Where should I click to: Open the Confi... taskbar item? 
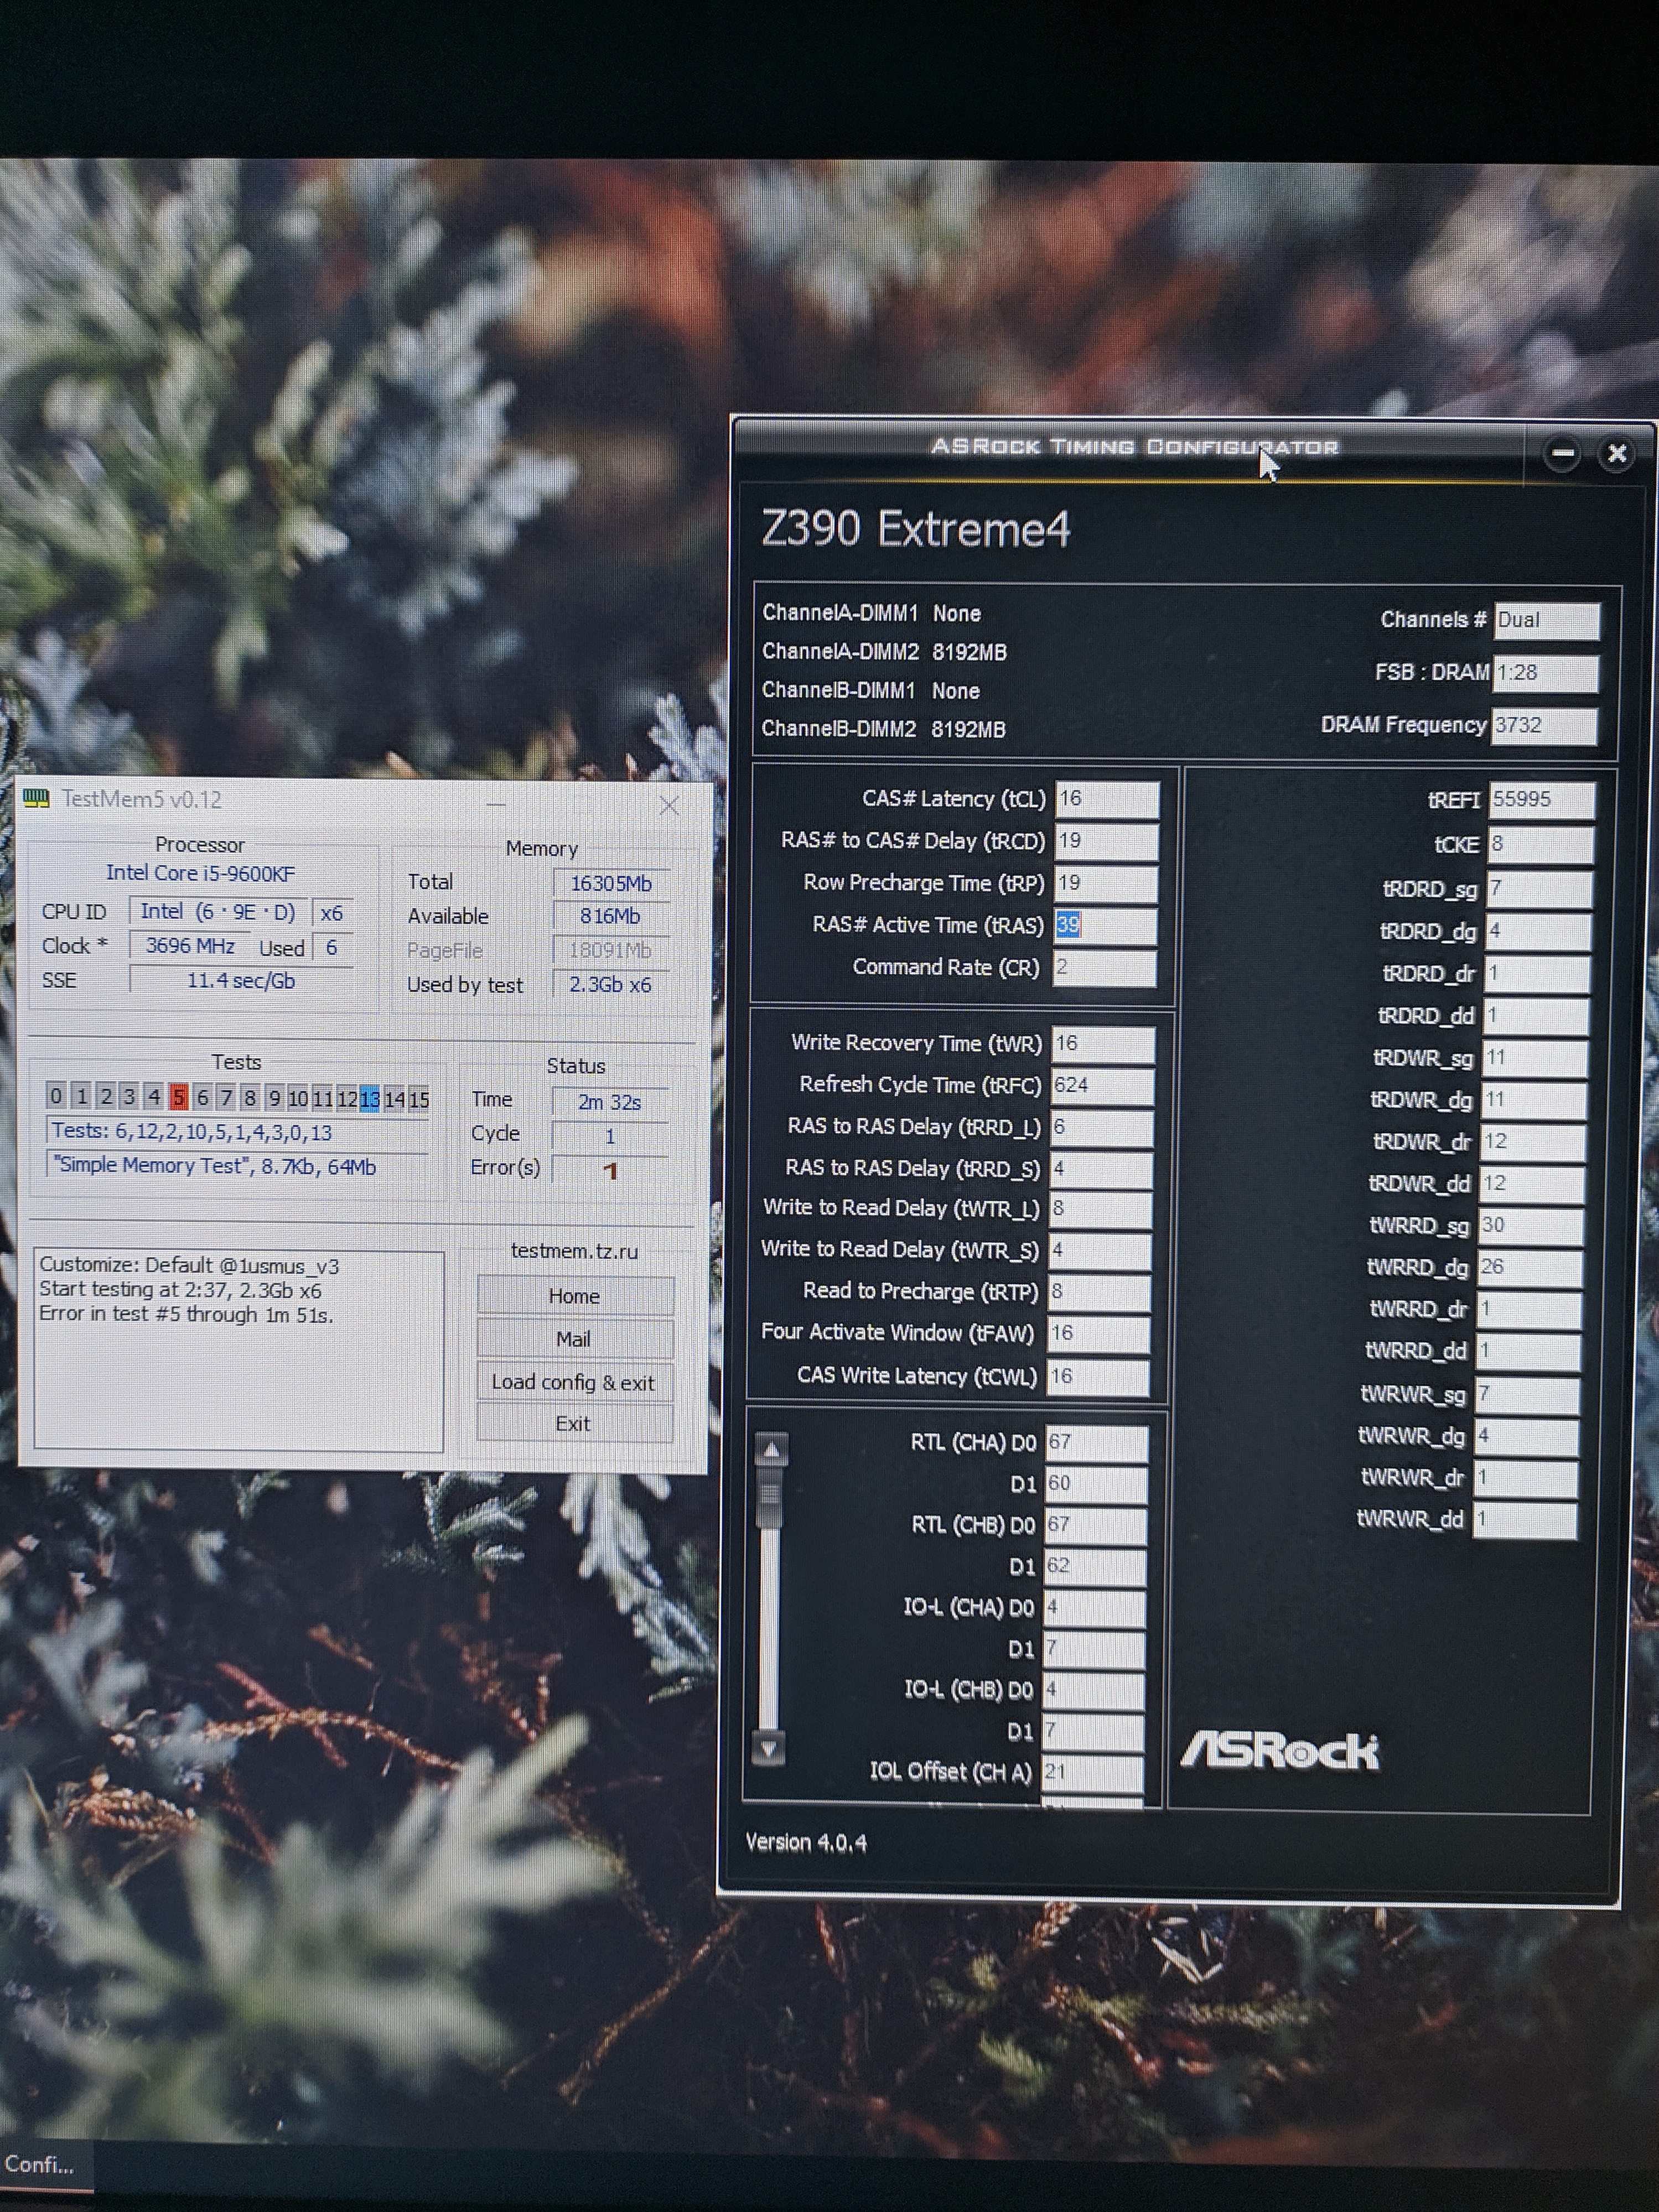click(x=40, y=2165)
